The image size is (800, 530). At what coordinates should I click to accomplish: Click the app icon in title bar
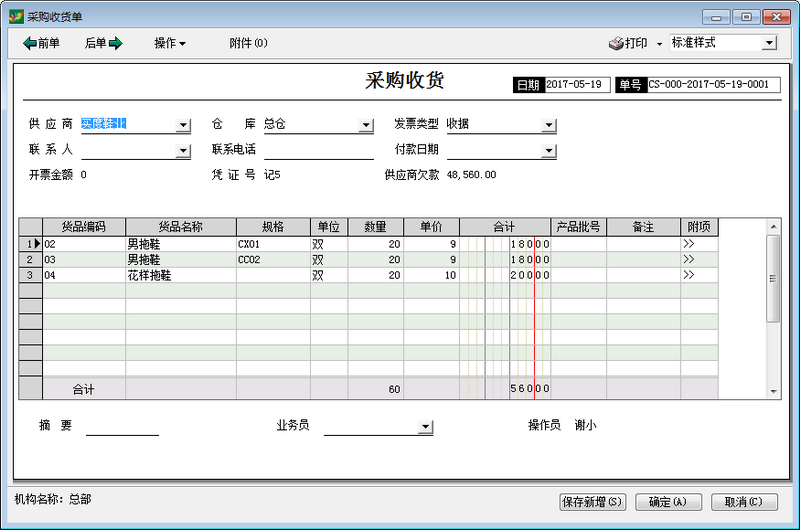pos(16,16)
